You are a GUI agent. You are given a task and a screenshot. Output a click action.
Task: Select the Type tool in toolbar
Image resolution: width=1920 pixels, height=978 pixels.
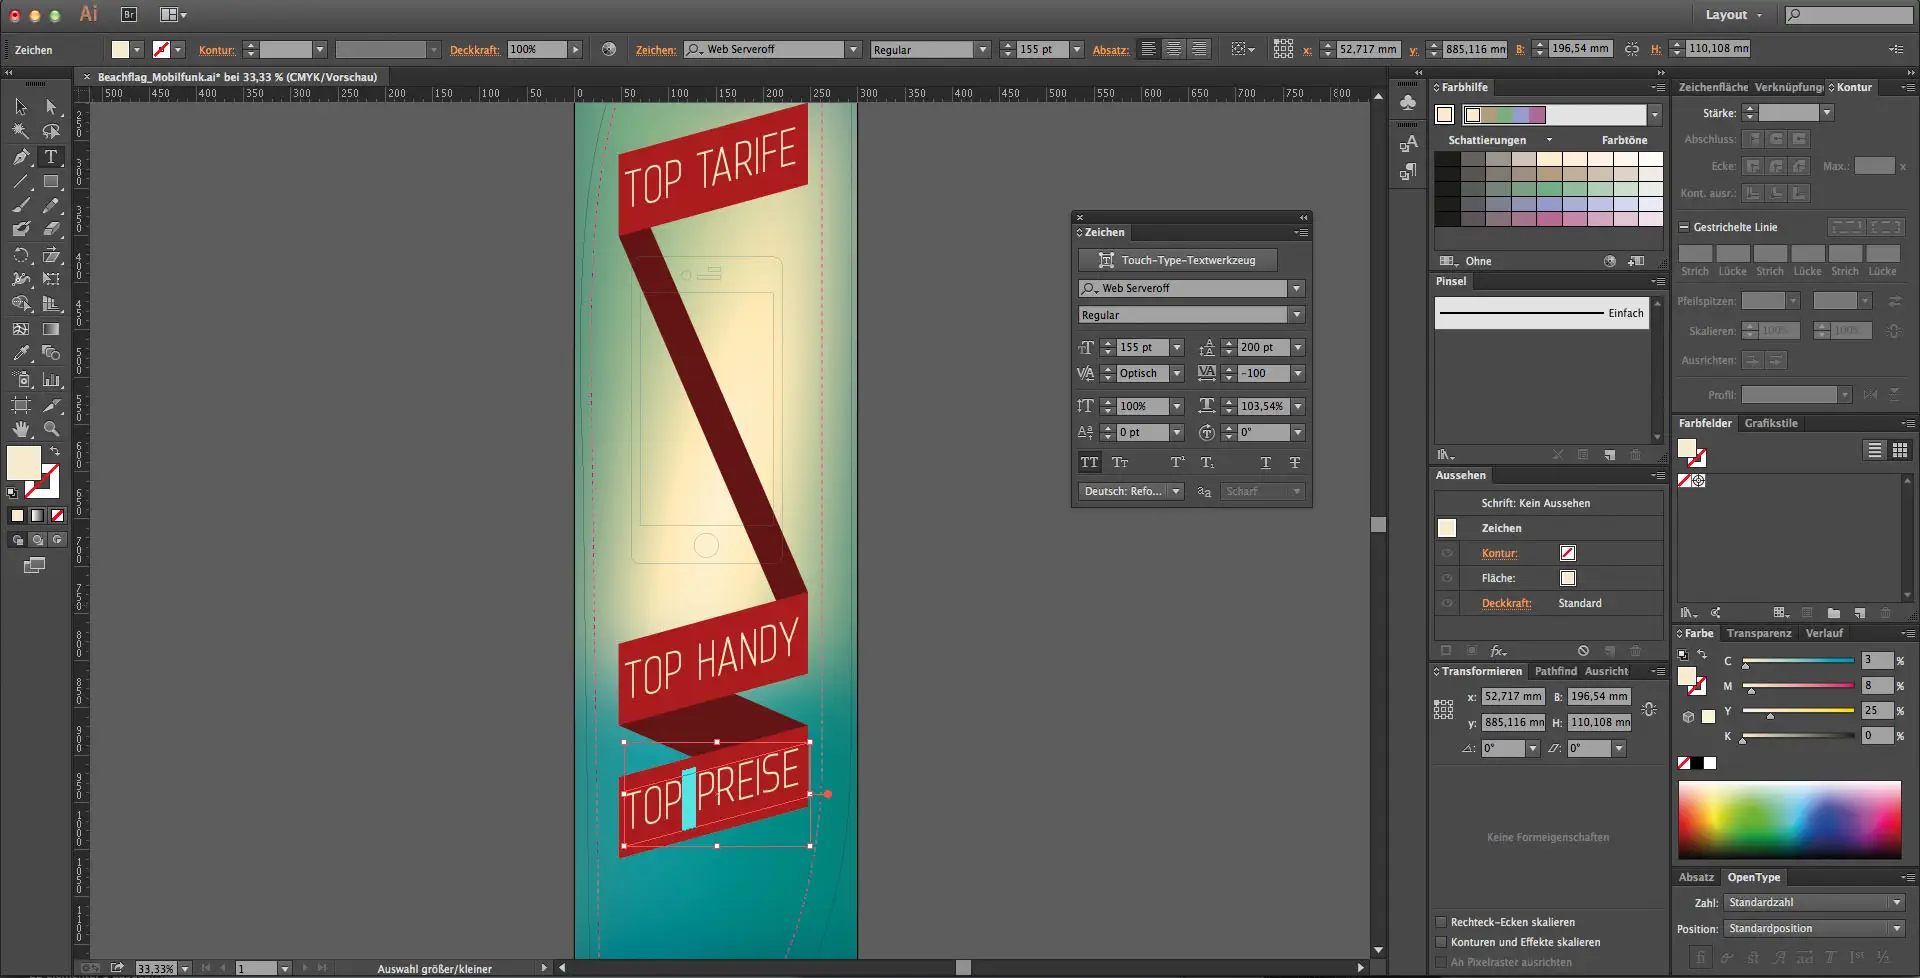[x=50, y=157]
